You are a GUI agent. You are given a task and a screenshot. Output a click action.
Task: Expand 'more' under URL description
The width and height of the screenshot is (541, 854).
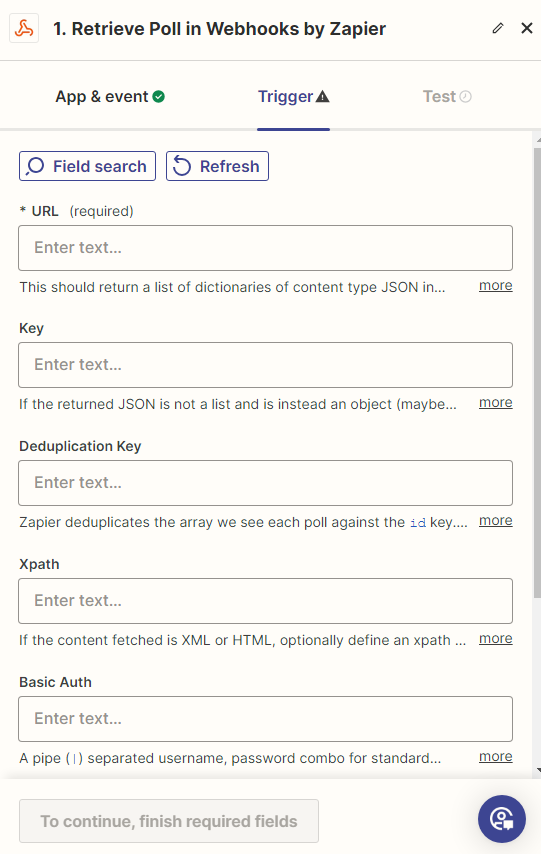[x=495, y=285]
